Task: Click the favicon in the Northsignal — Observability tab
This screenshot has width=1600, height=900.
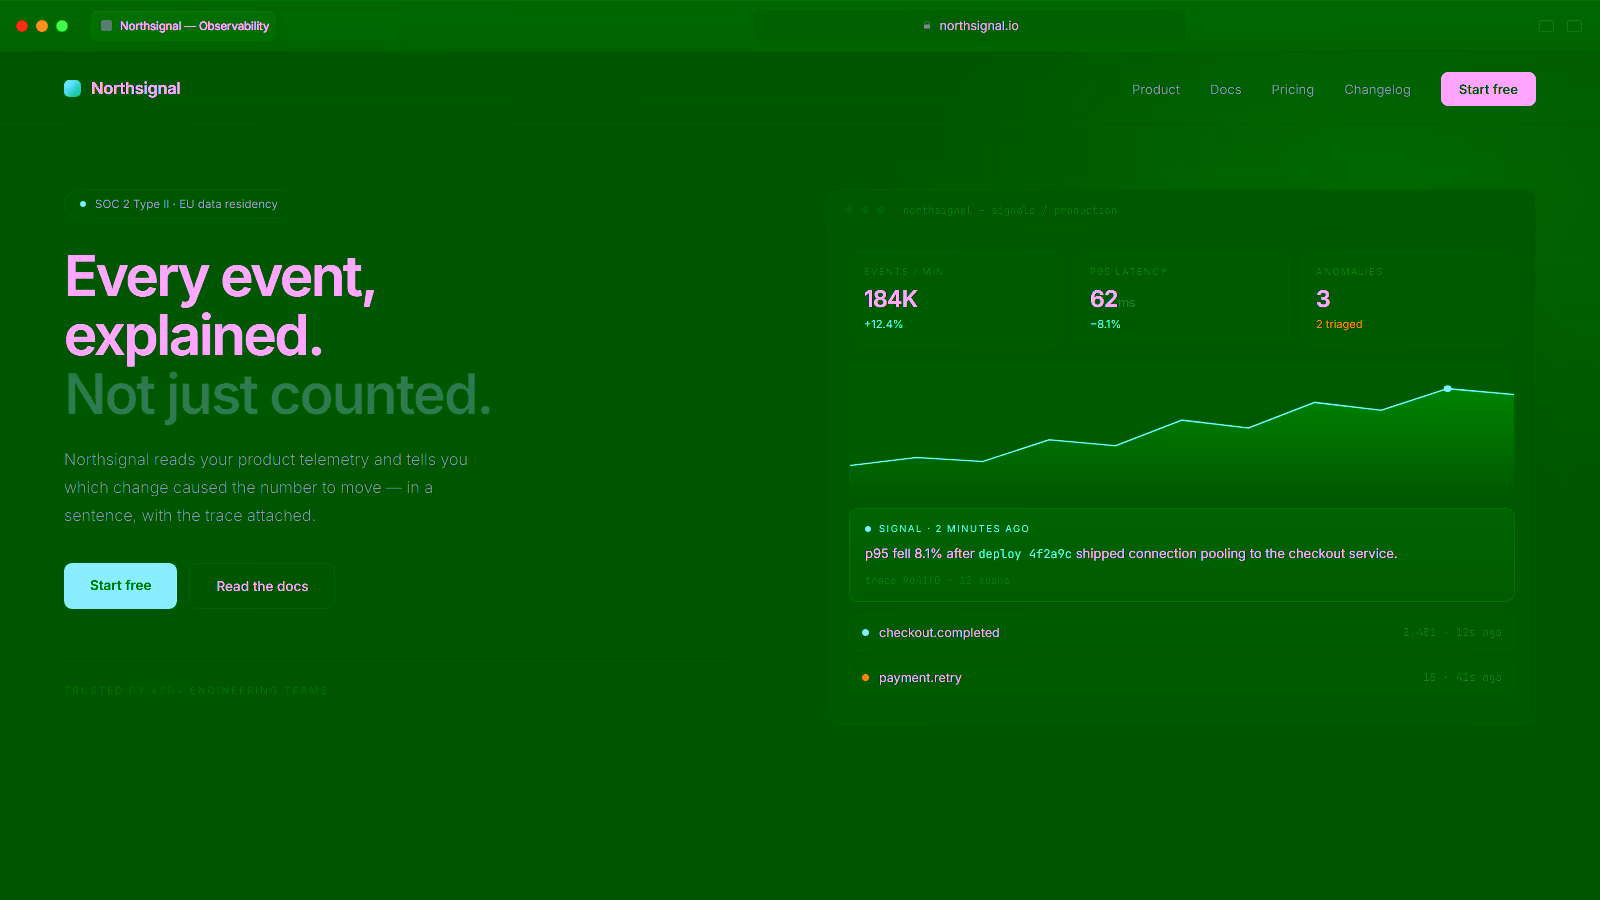Action: tap(106, 26)
